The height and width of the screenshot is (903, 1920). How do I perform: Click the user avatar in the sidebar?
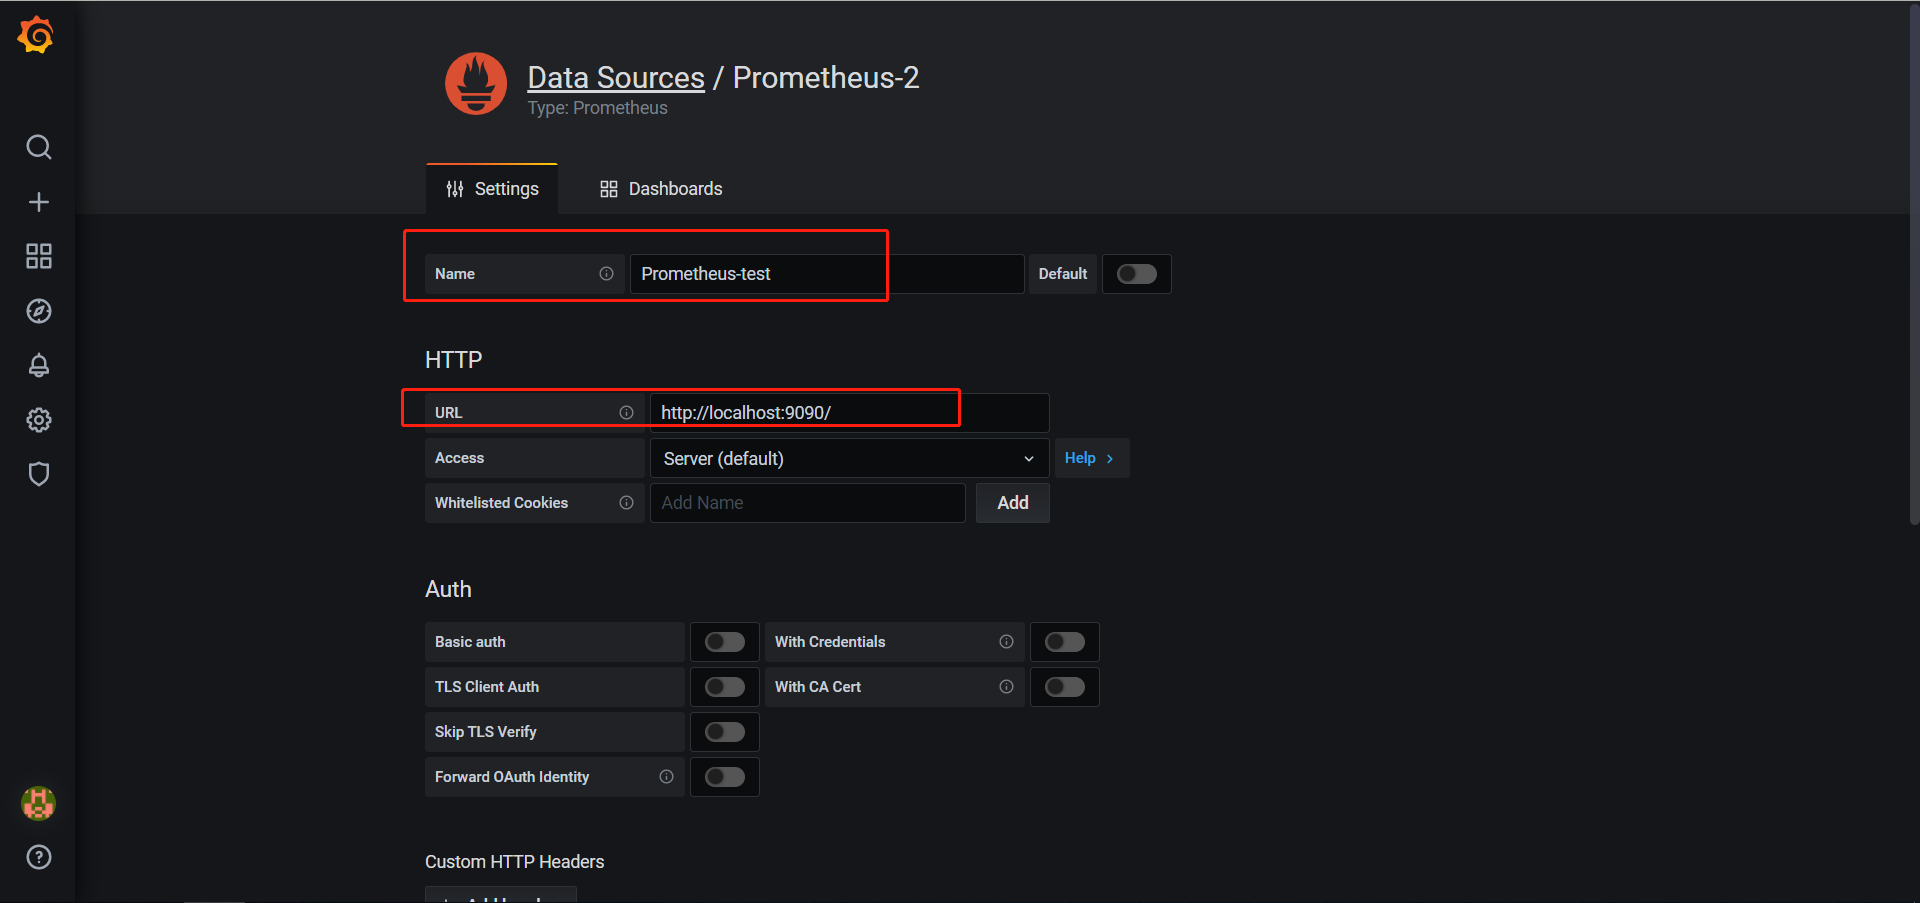point(38,803)
